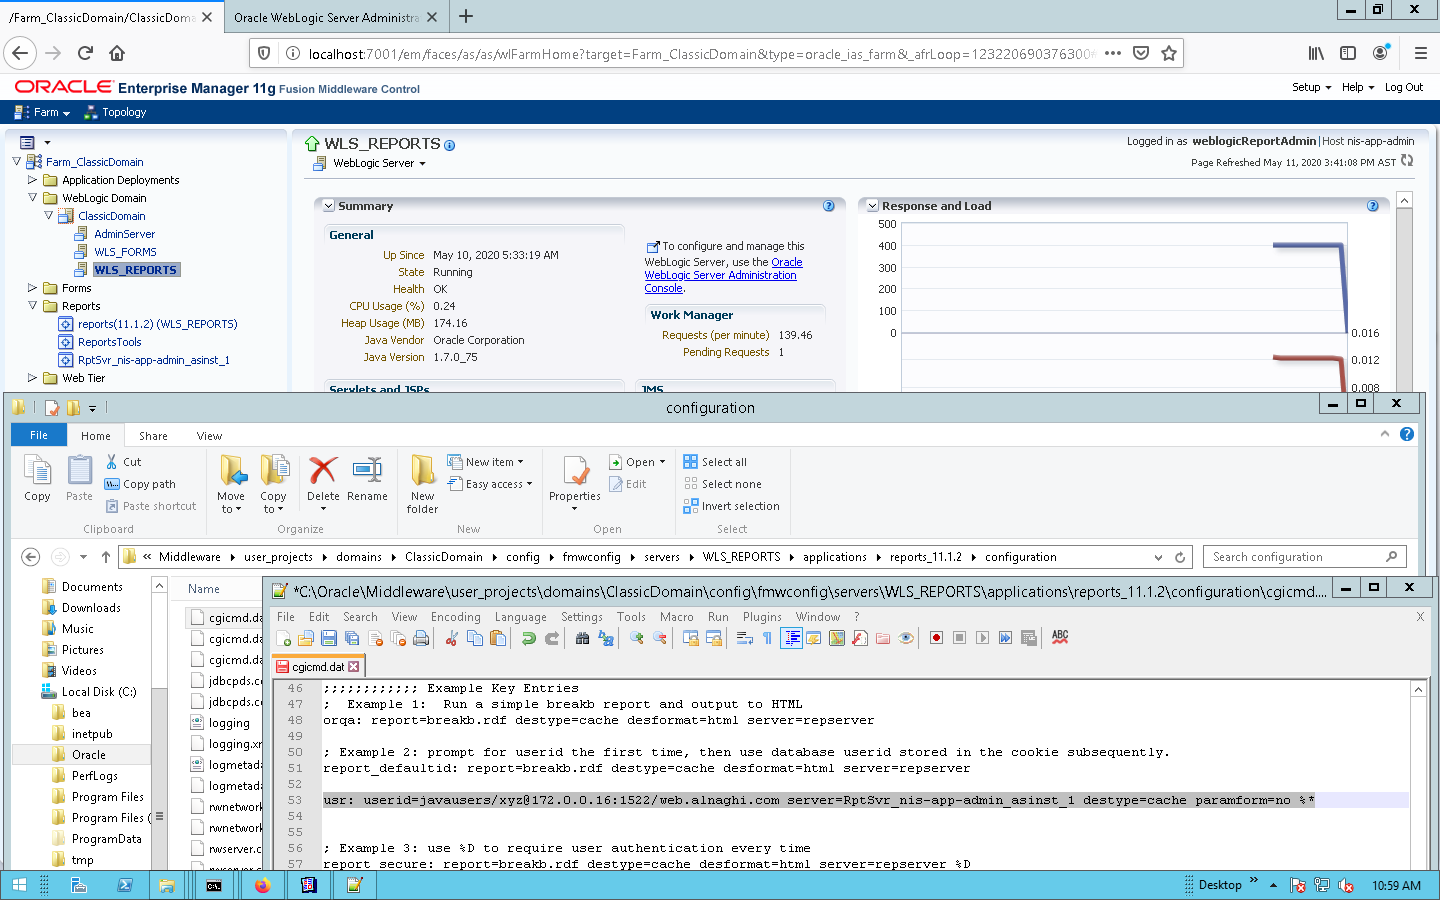1448x906 pixels.
Task: Toggle the indent guide toolbar button
Action: [791, 638]
